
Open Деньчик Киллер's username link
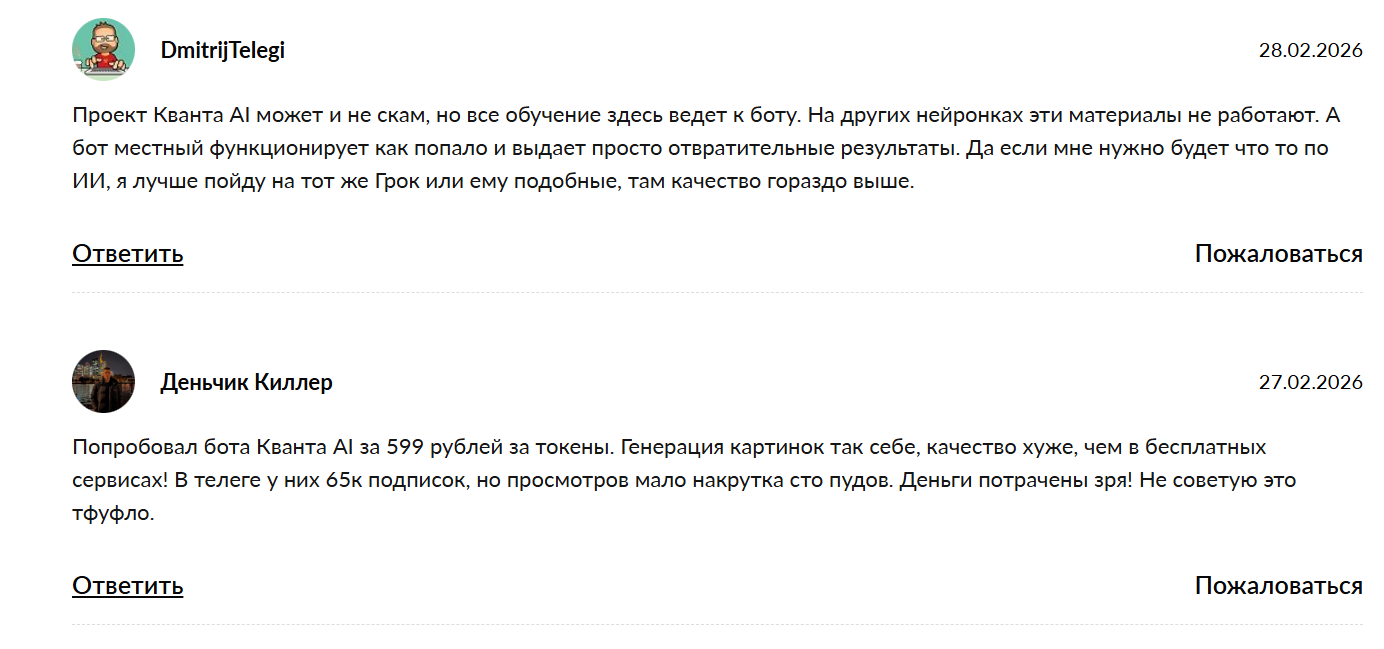pyautogui.click(x=246, y=382)
